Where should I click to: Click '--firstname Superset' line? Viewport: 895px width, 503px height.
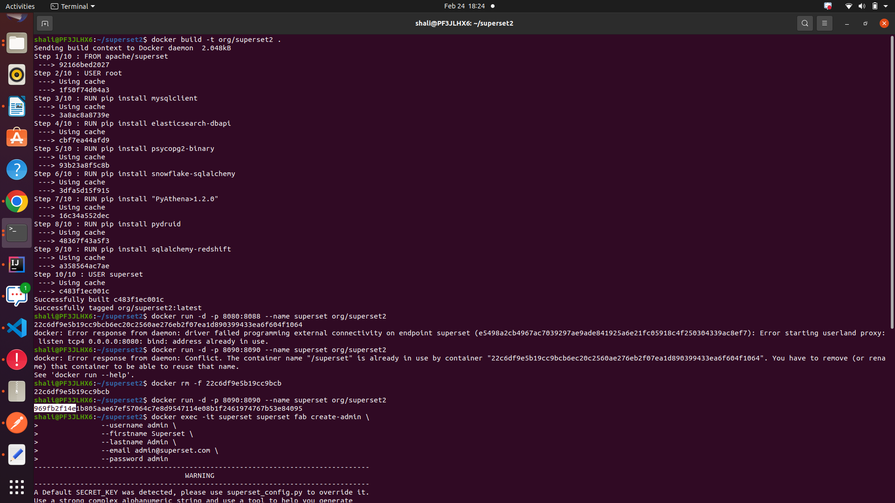click(x=147, y=434)
